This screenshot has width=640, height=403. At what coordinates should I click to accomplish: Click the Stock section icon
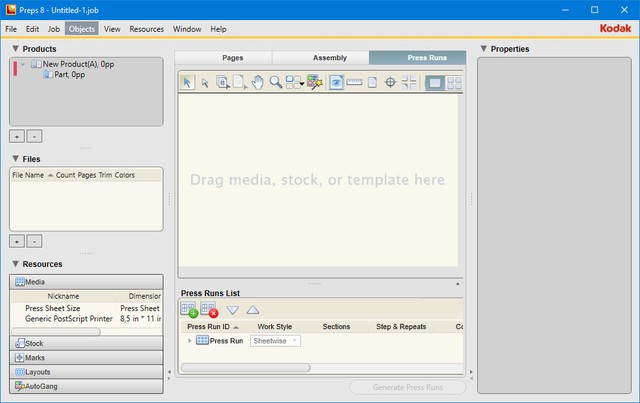pos(20,343)
